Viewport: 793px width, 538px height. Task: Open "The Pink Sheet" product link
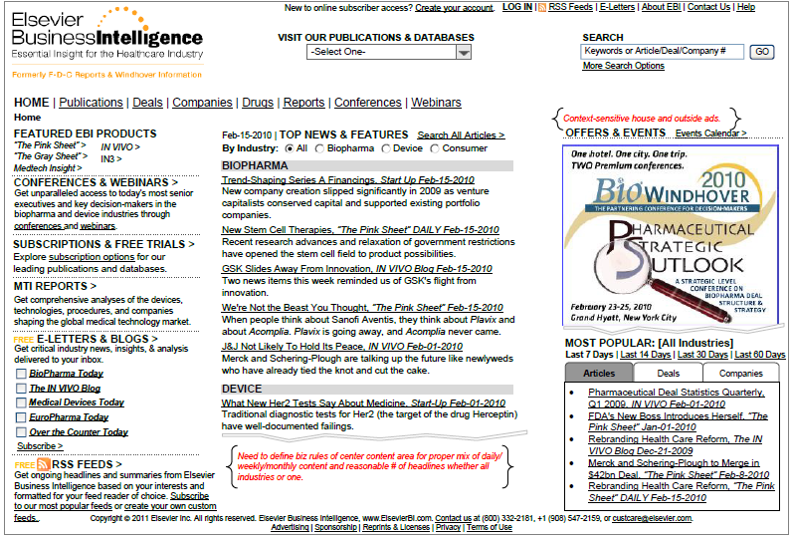[x=50, y=146]
